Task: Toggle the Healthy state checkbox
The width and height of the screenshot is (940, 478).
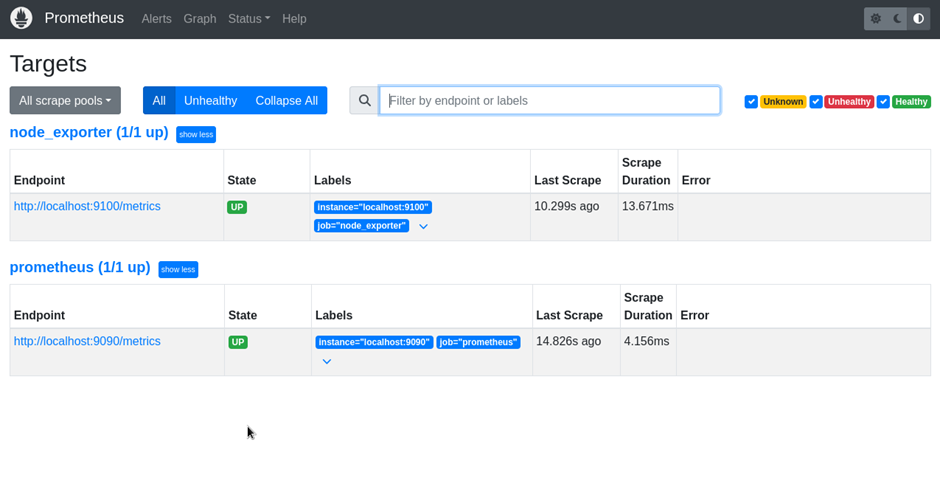Action: point(883,101)
